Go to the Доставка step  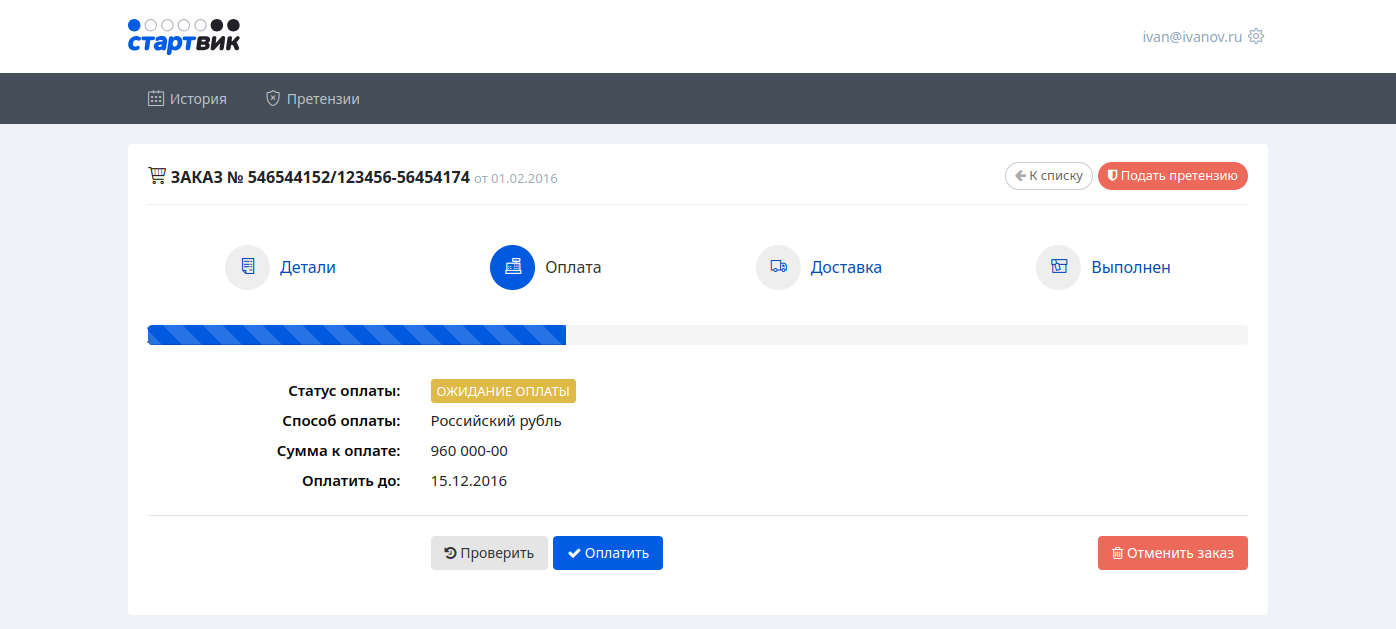pos(846,268)
